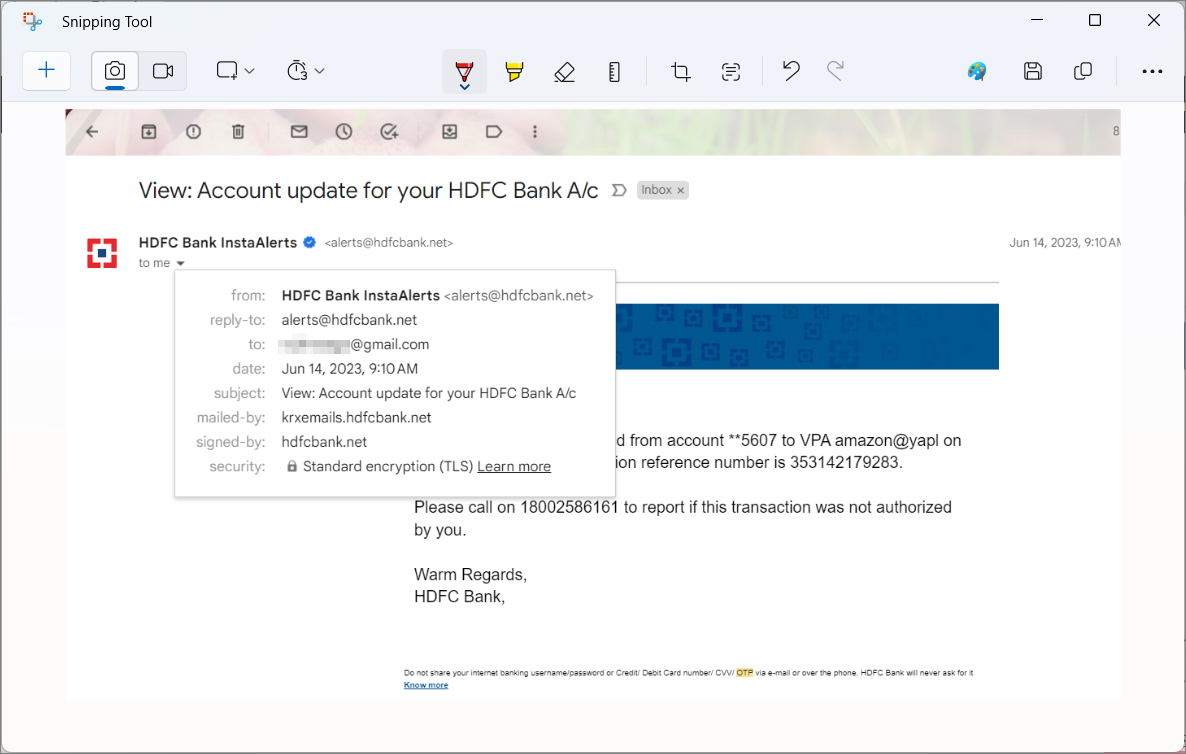Select the highlighter tool
The image size is (1186, 754).
tap(514, 71)
